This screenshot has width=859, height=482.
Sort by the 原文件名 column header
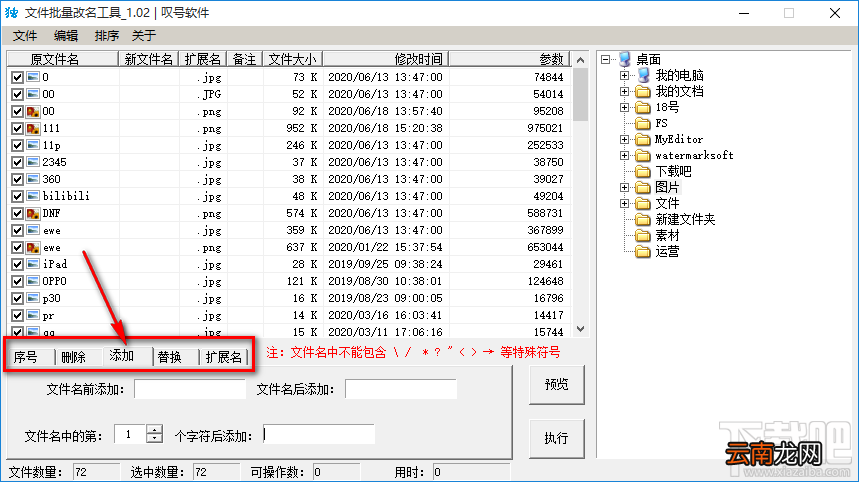(62, 59)
